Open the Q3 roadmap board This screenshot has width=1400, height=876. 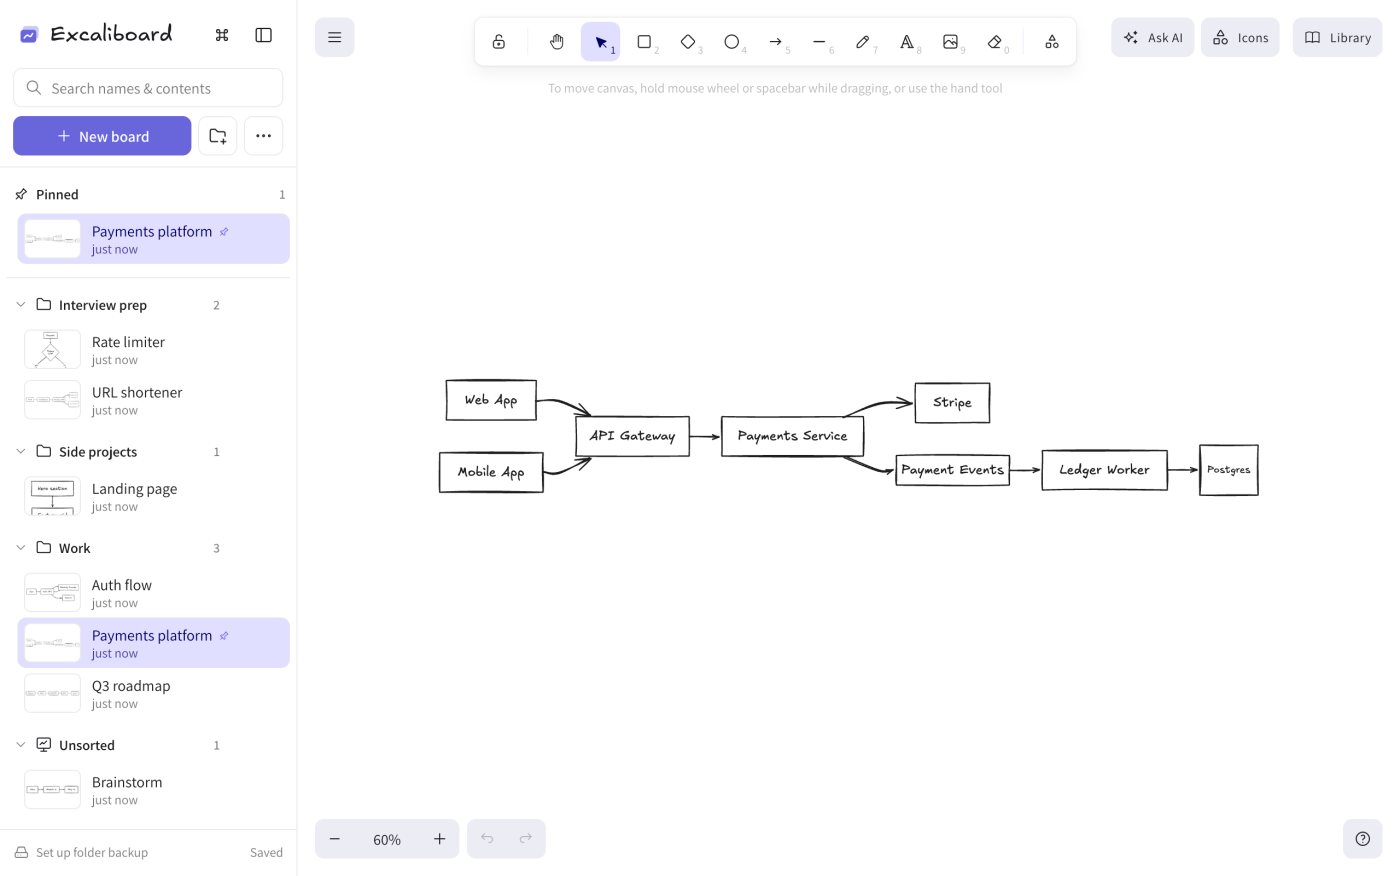[154, 693]
